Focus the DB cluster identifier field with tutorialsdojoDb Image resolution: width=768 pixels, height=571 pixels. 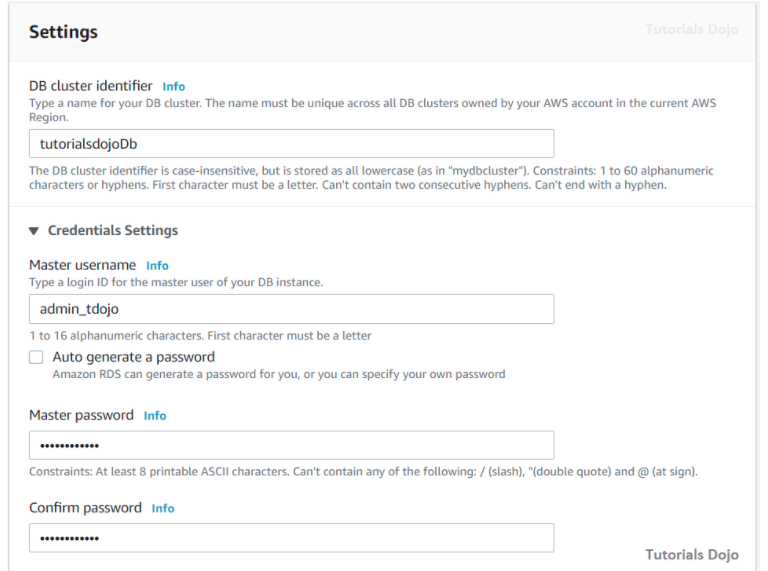[x=291, y=144]
